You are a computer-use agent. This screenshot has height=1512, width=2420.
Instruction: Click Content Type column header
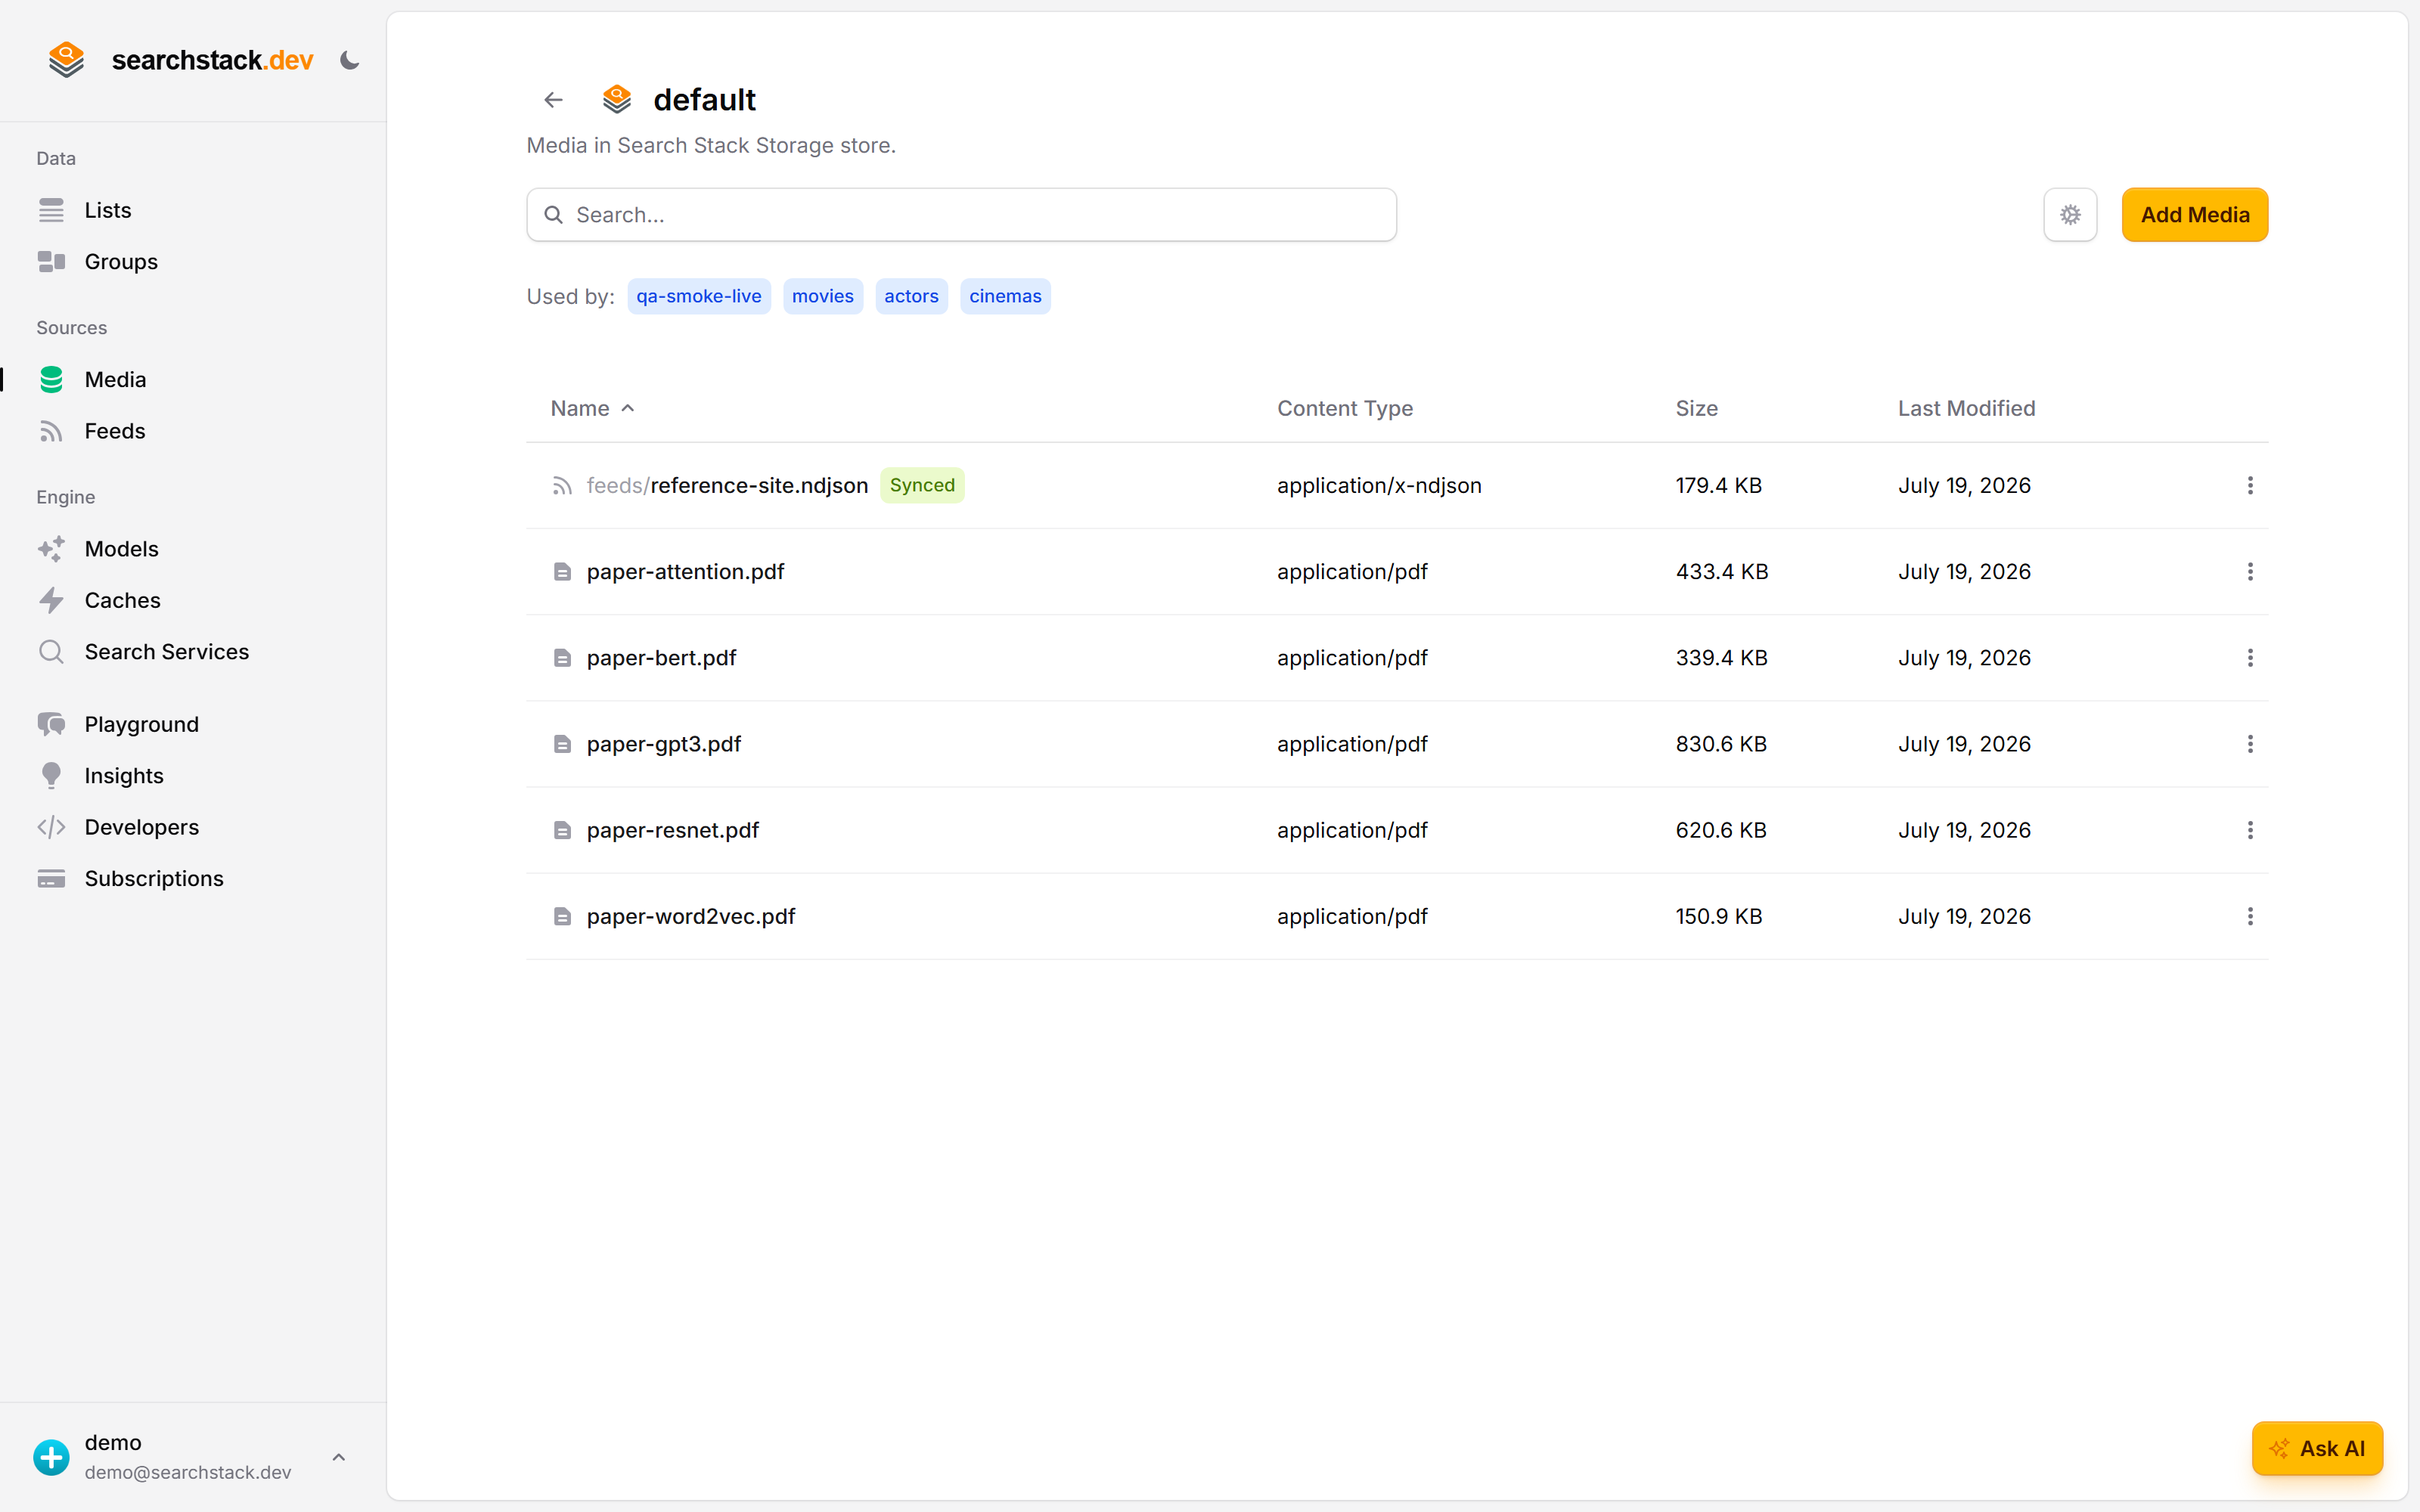click(1345, 408)
